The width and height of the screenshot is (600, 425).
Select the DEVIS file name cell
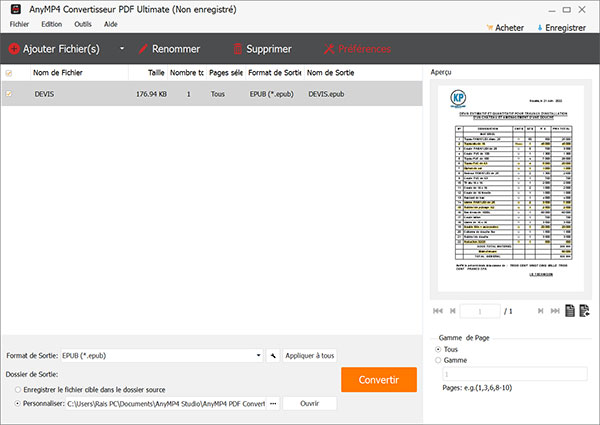coord(44,94)
